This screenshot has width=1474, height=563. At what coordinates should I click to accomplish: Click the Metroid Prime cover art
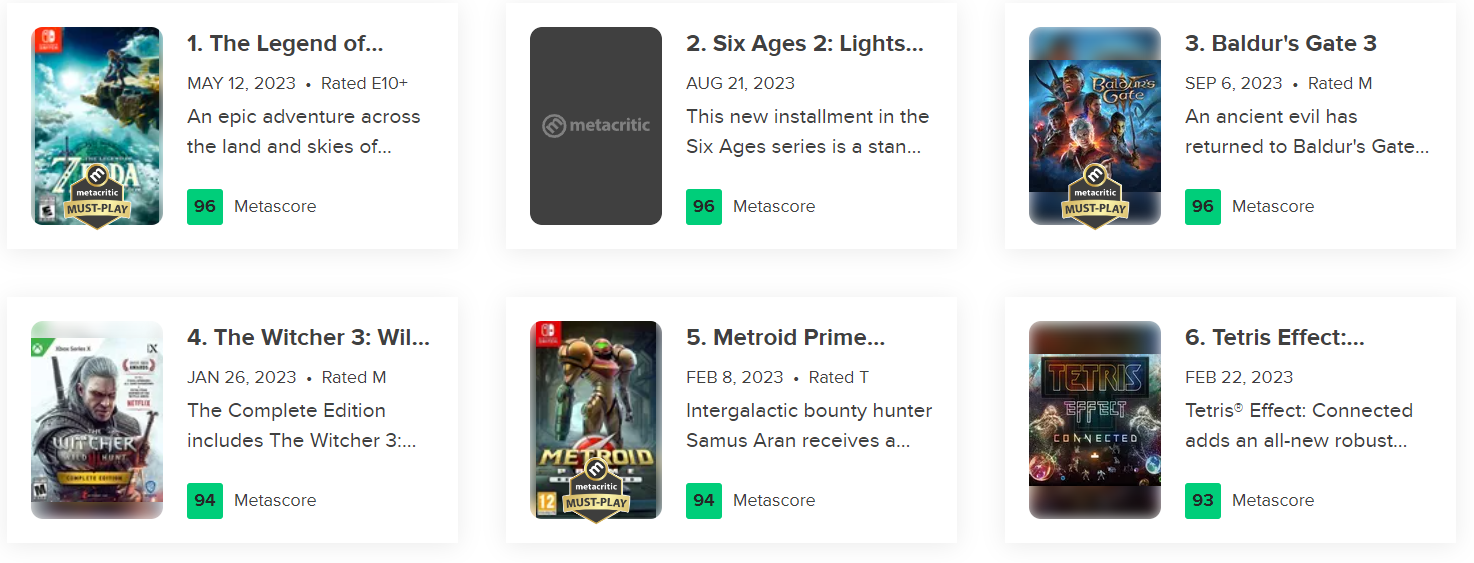tap(596, 420)
